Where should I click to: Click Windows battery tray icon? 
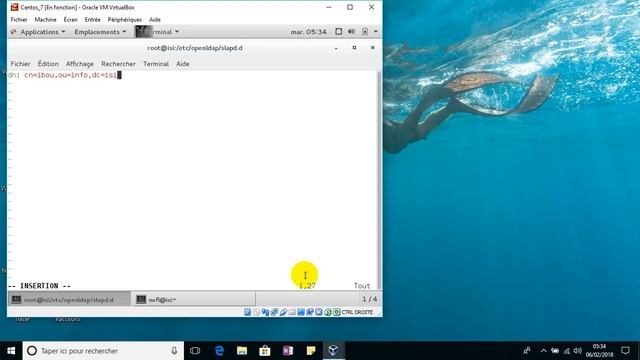click(555, 351)
